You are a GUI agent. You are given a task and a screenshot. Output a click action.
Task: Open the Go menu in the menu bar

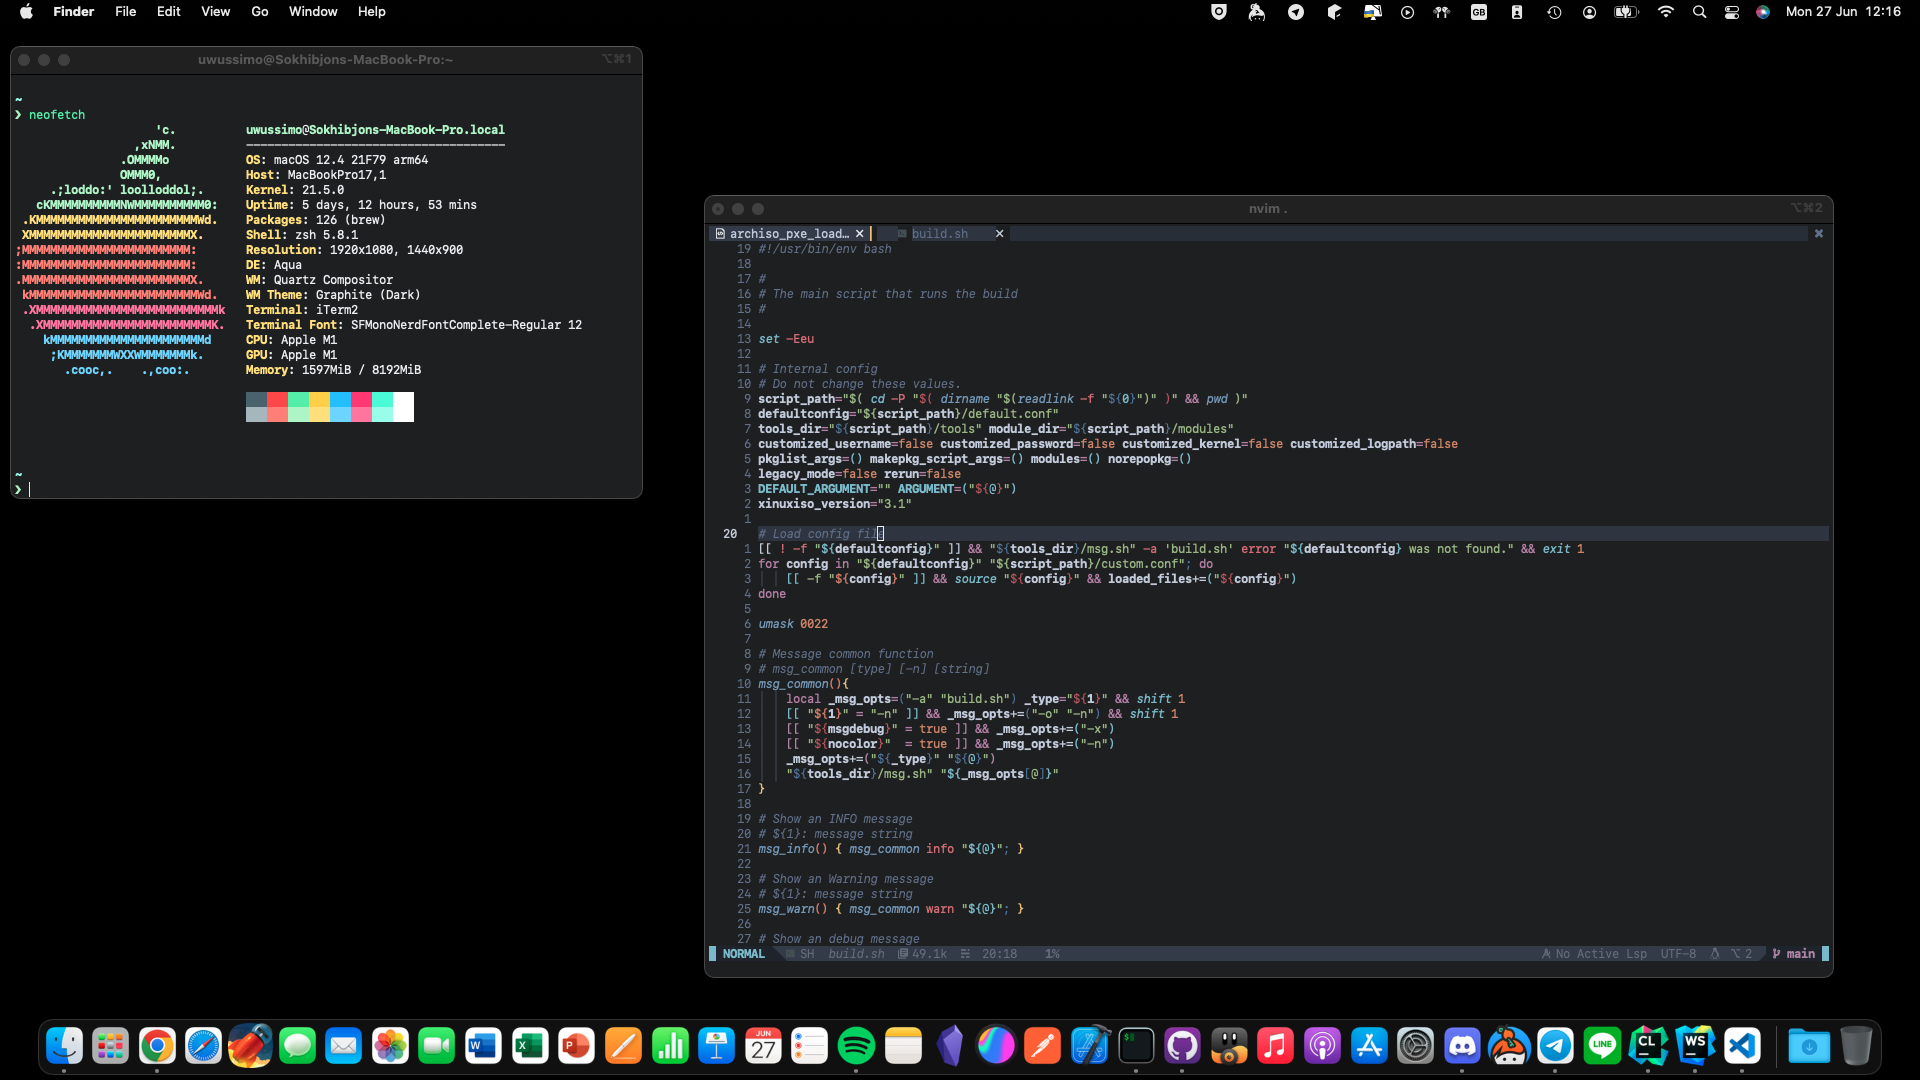pyautogui.click(x=260, y=12)
